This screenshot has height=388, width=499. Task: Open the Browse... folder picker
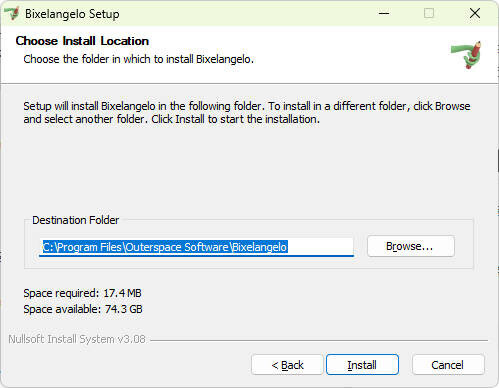411,246
